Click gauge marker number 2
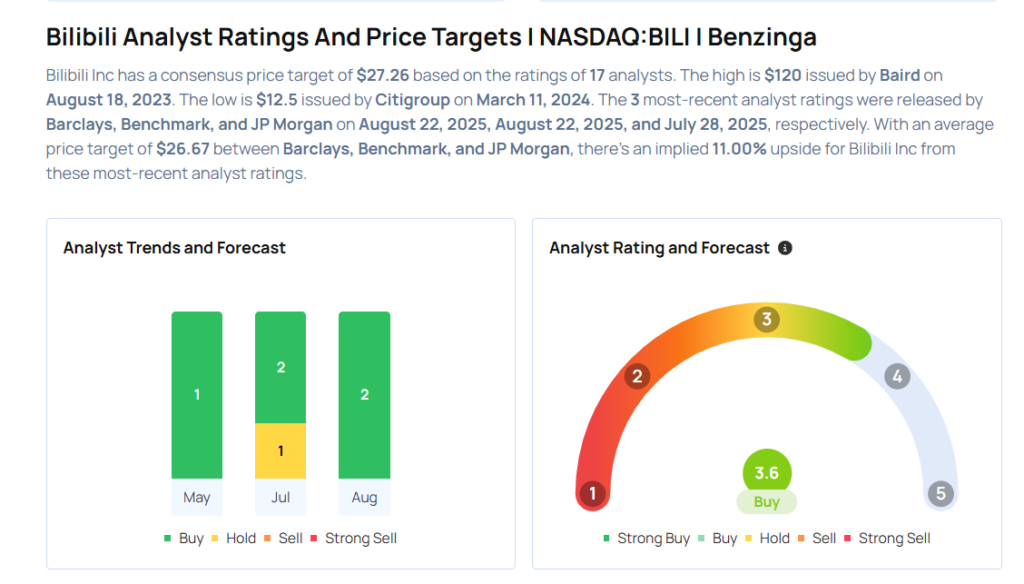 coord(636,377)
